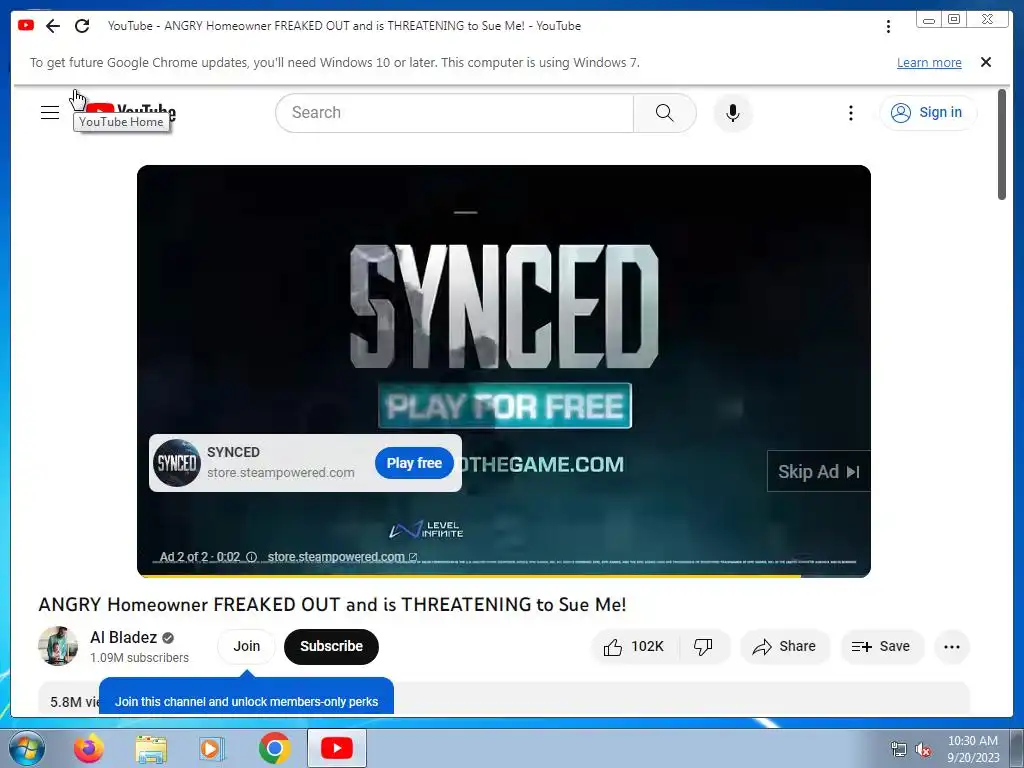Open Google Chrome from taskbar
The height and width of the screenshot is (768, 1024).
(274, 748)
